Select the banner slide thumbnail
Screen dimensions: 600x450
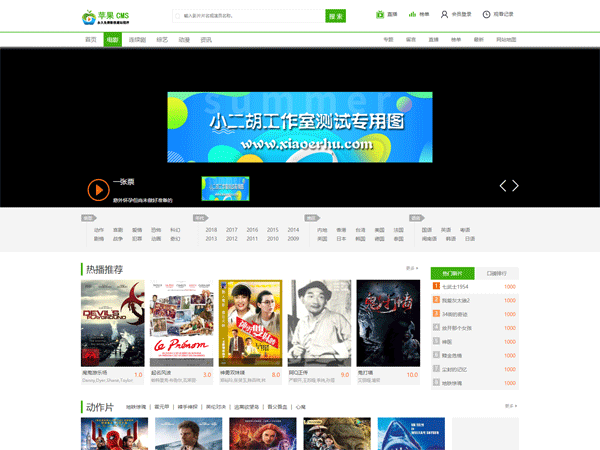(225, 188)
